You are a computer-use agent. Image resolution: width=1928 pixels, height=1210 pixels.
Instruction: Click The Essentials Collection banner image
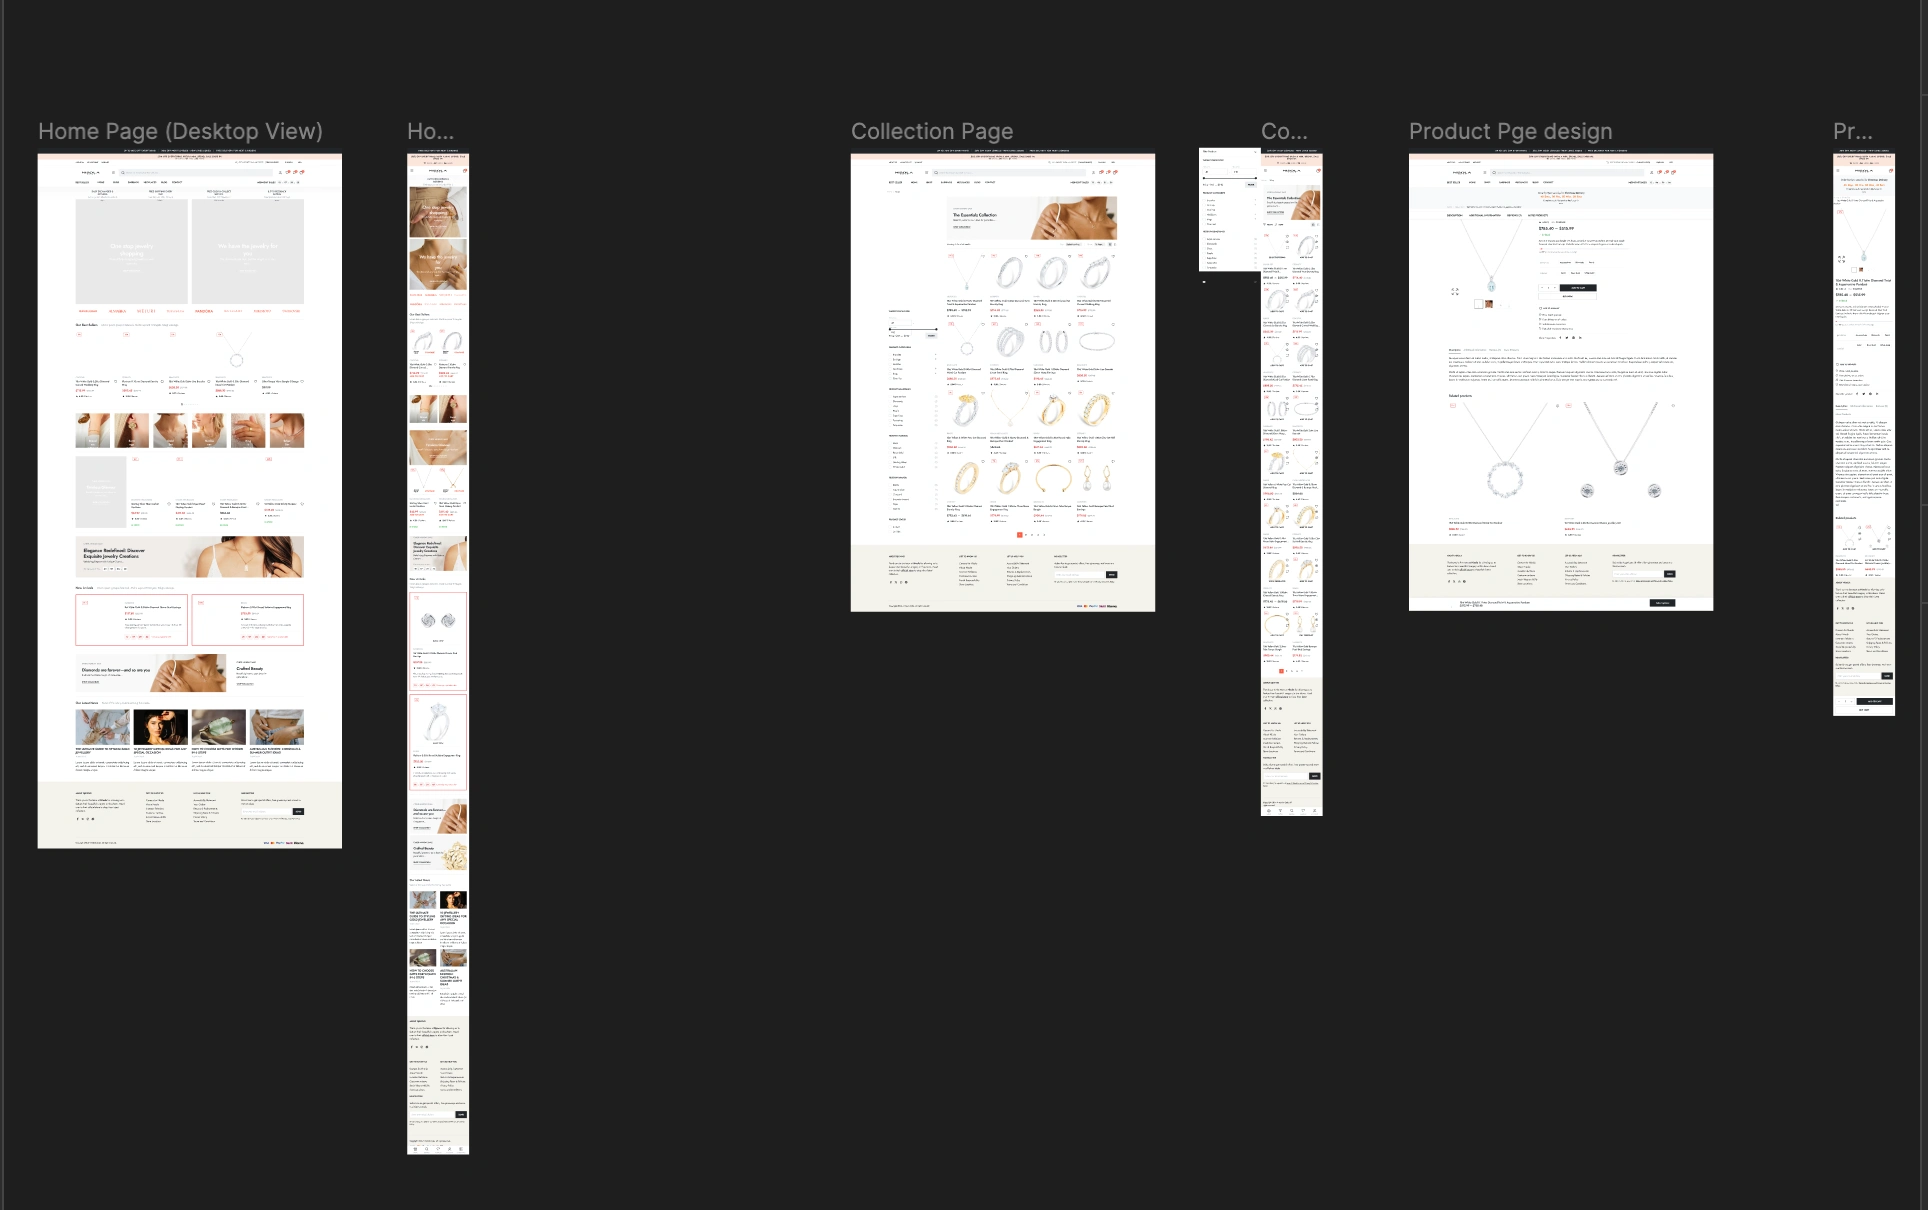pos(1075,218)
